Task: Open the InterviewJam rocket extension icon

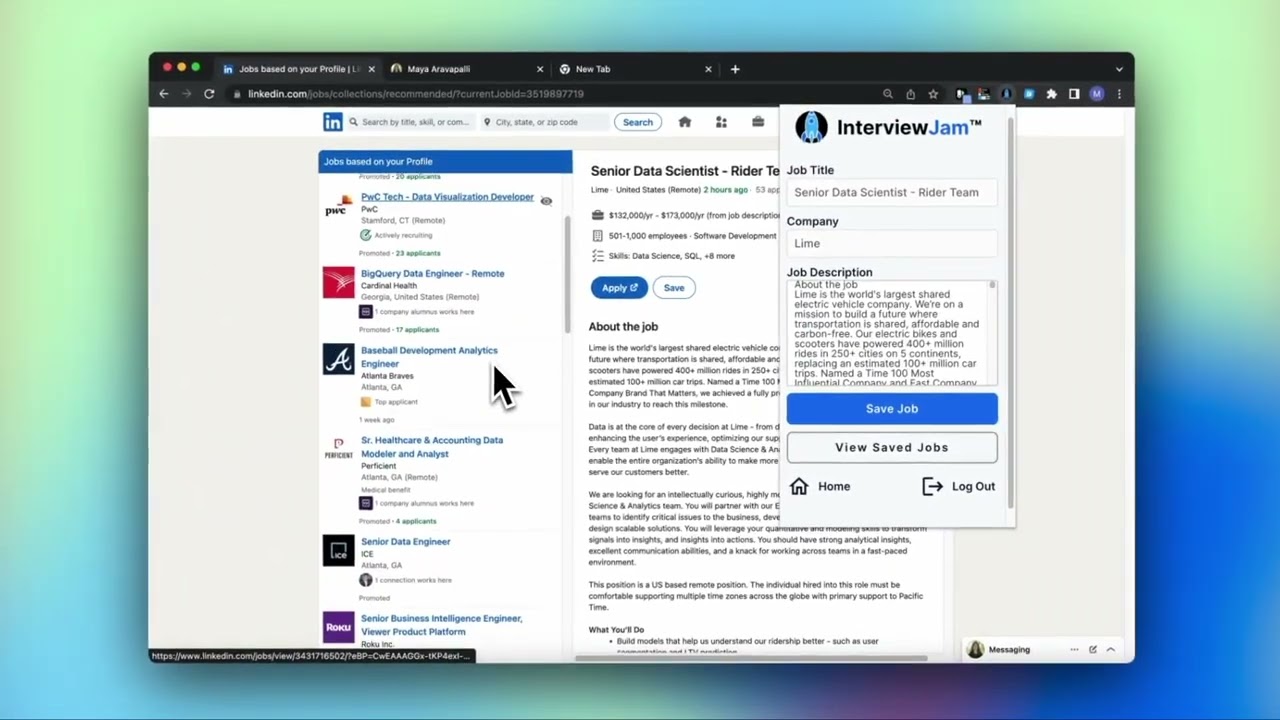Action: (x=1006, y=94)
